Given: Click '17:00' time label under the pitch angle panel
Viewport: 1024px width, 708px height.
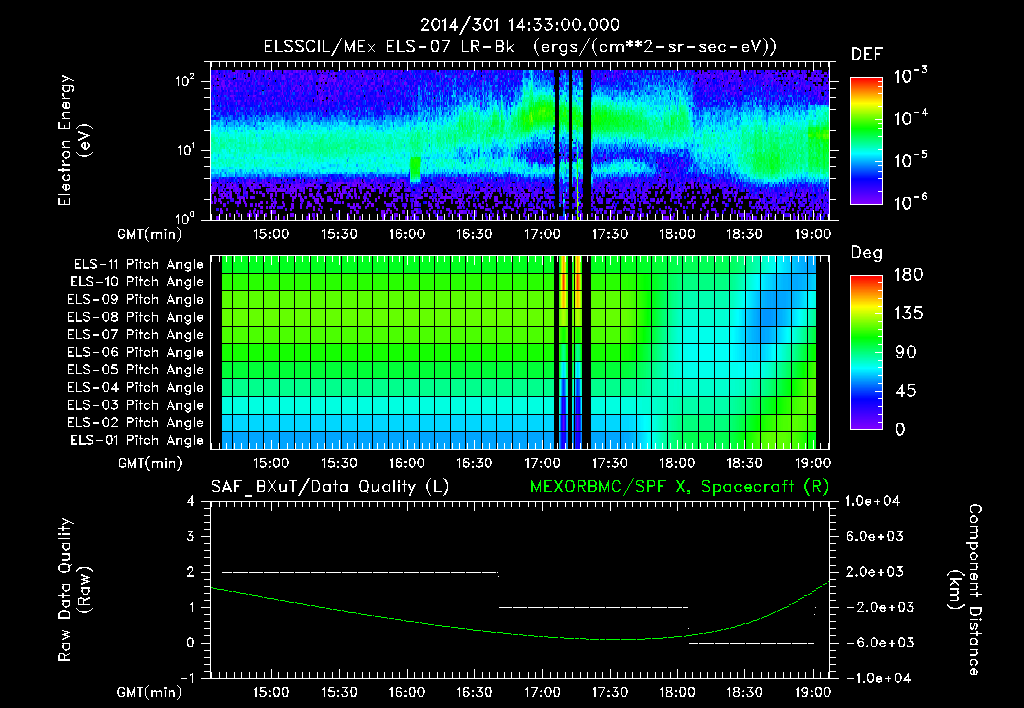Looking at the screenshot, I should [541, 463].
